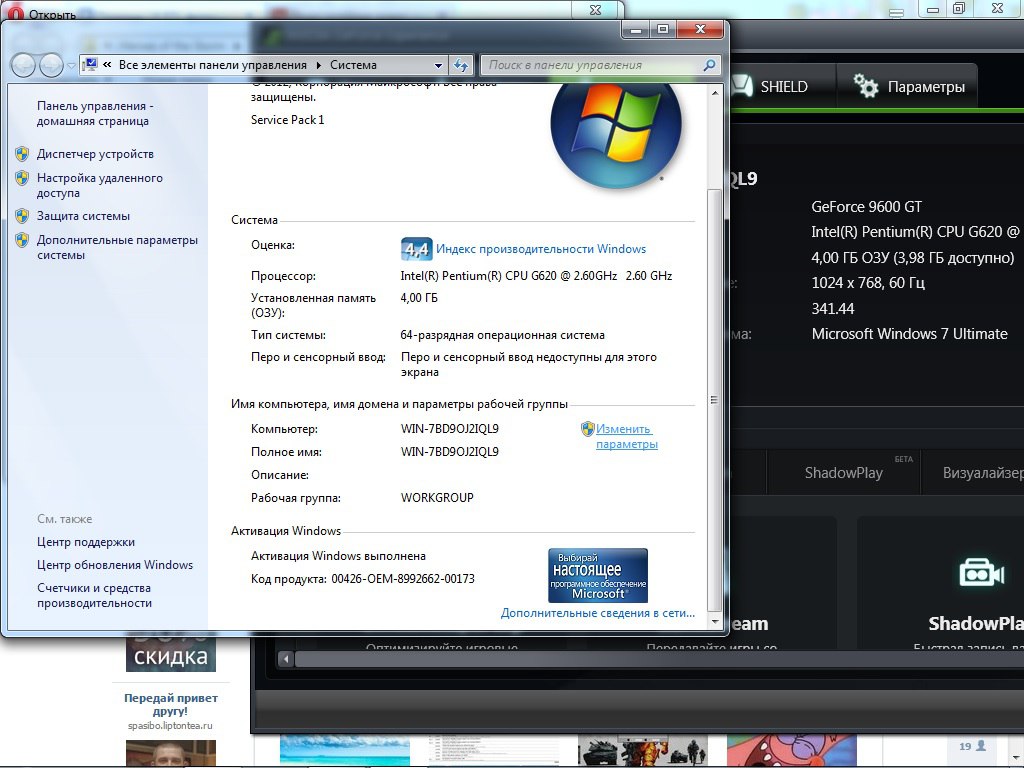This screenshot has height=768, width=1024.
Task: Open Индекс производительности Windows link
Action: [x=541, y=249]
